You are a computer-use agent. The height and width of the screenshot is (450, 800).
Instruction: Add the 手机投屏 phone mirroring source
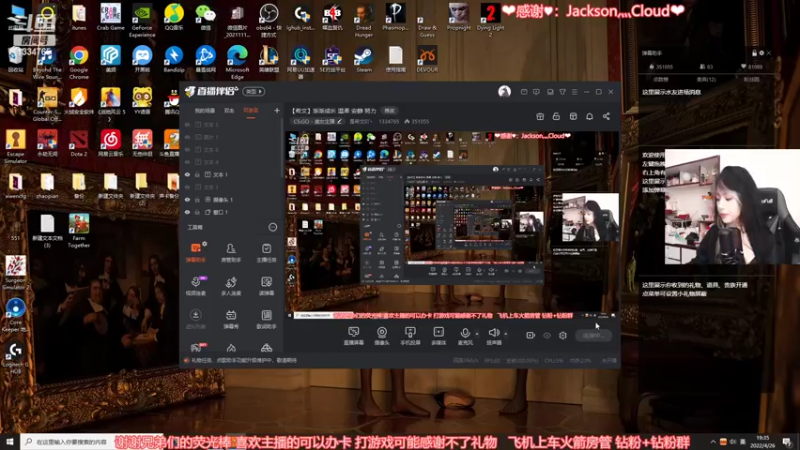click(410, 336)
